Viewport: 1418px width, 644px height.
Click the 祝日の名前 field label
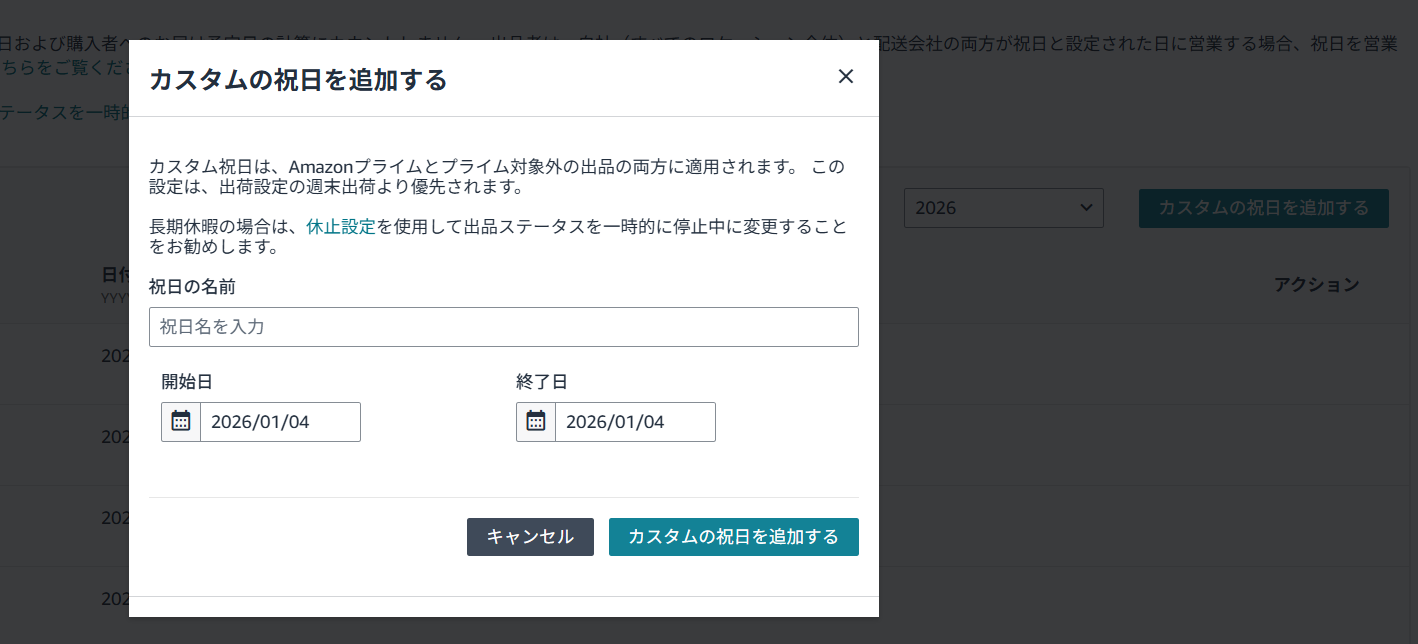point(192,287)
